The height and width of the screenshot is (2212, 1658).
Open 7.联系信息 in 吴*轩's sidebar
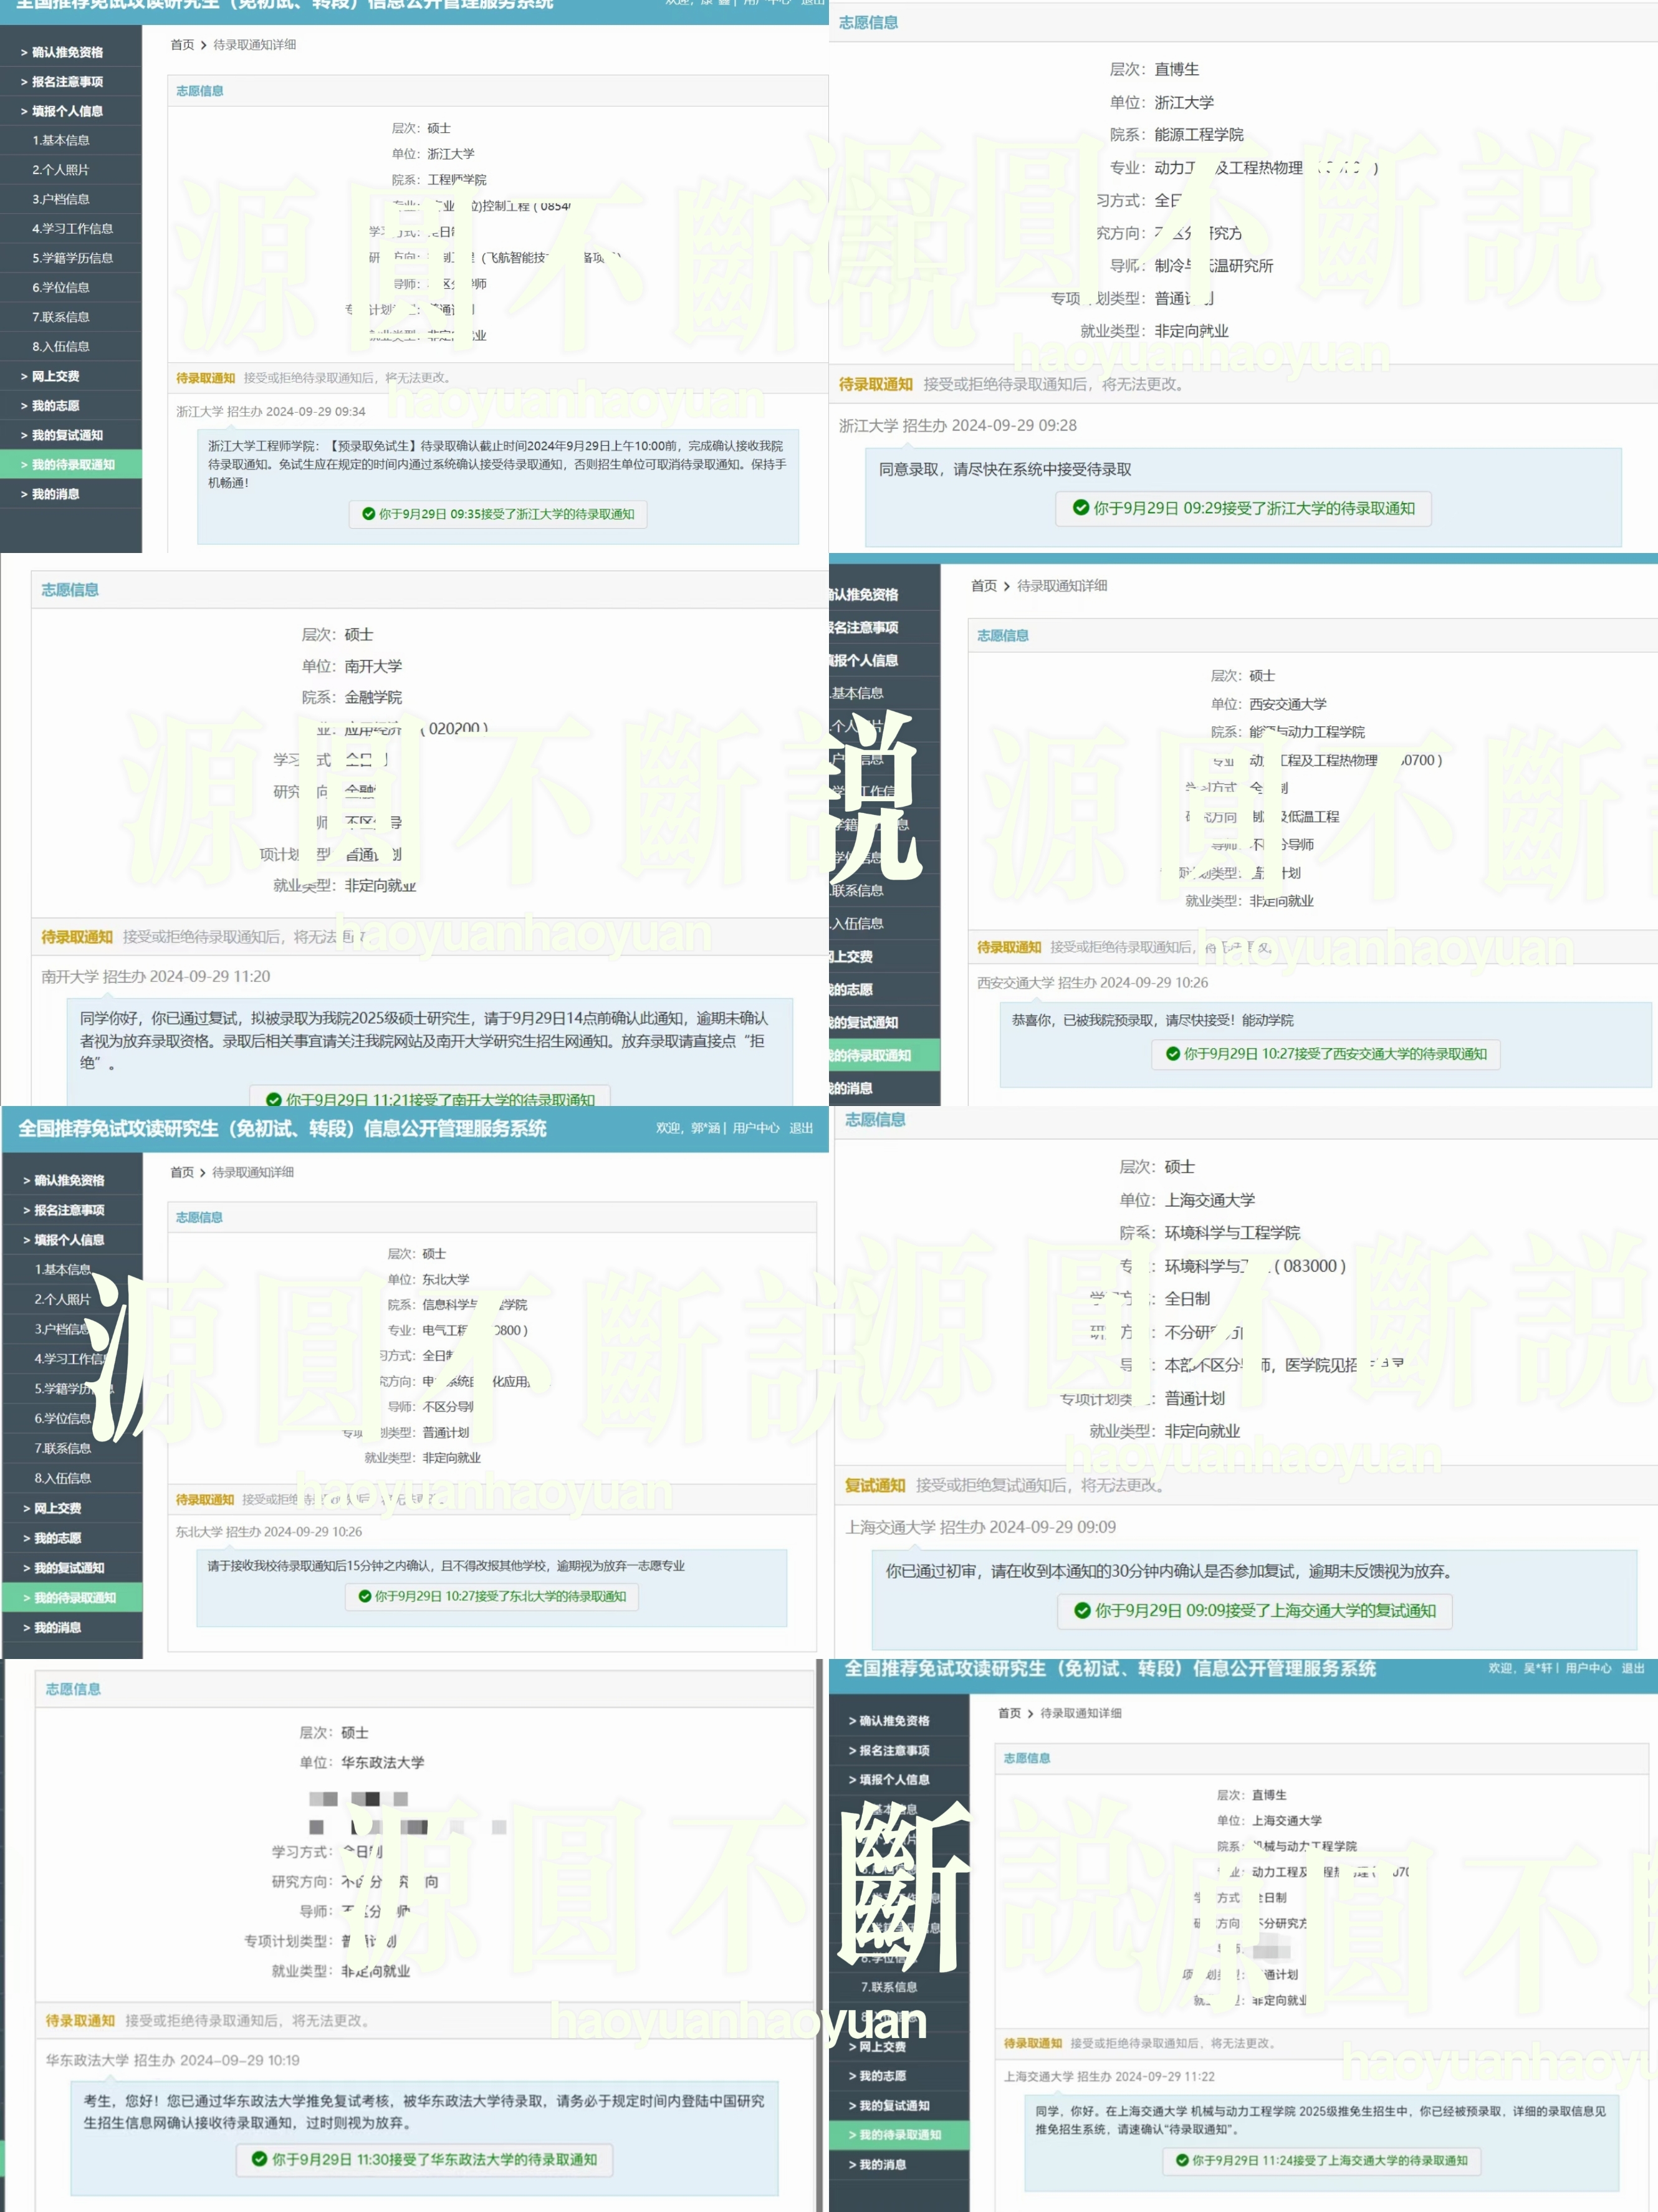tap(888, 1987)
